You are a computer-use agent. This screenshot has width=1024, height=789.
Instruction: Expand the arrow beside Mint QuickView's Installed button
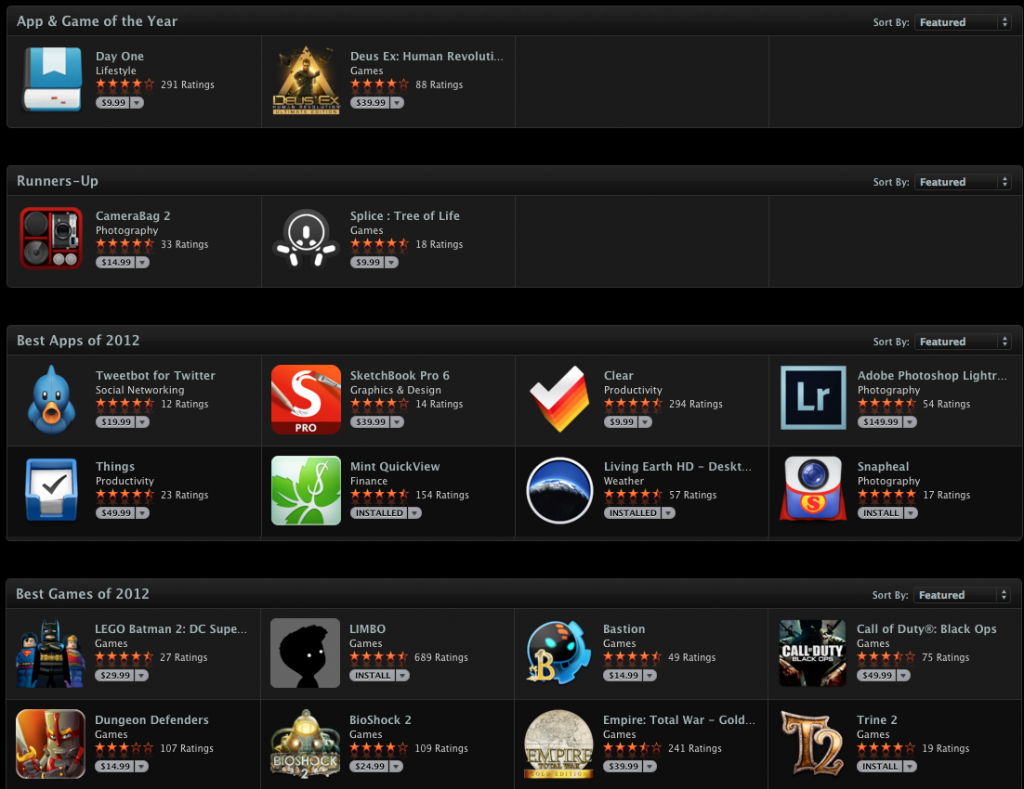[x=414, y=513]
